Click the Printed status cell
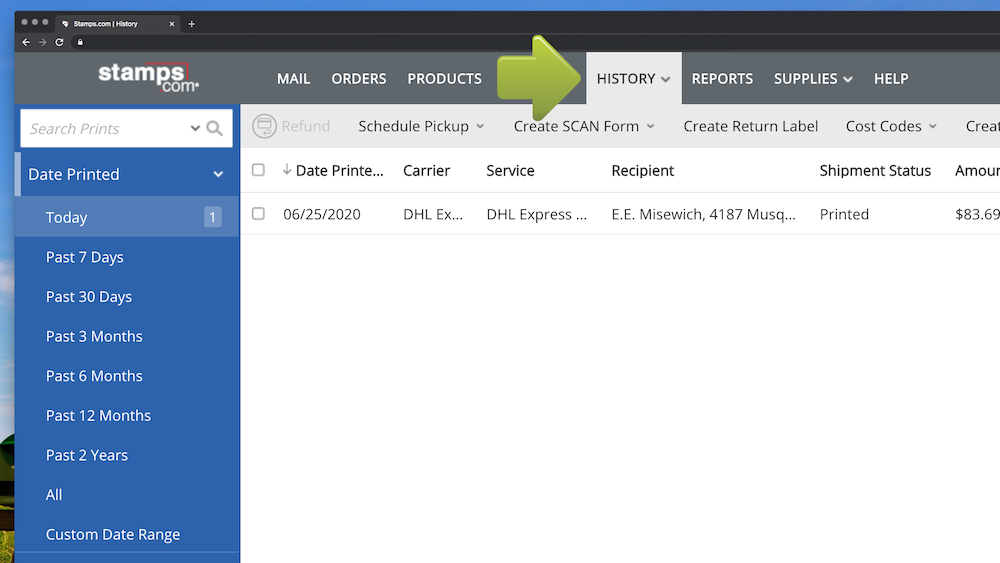 click(x=844, y=214)
